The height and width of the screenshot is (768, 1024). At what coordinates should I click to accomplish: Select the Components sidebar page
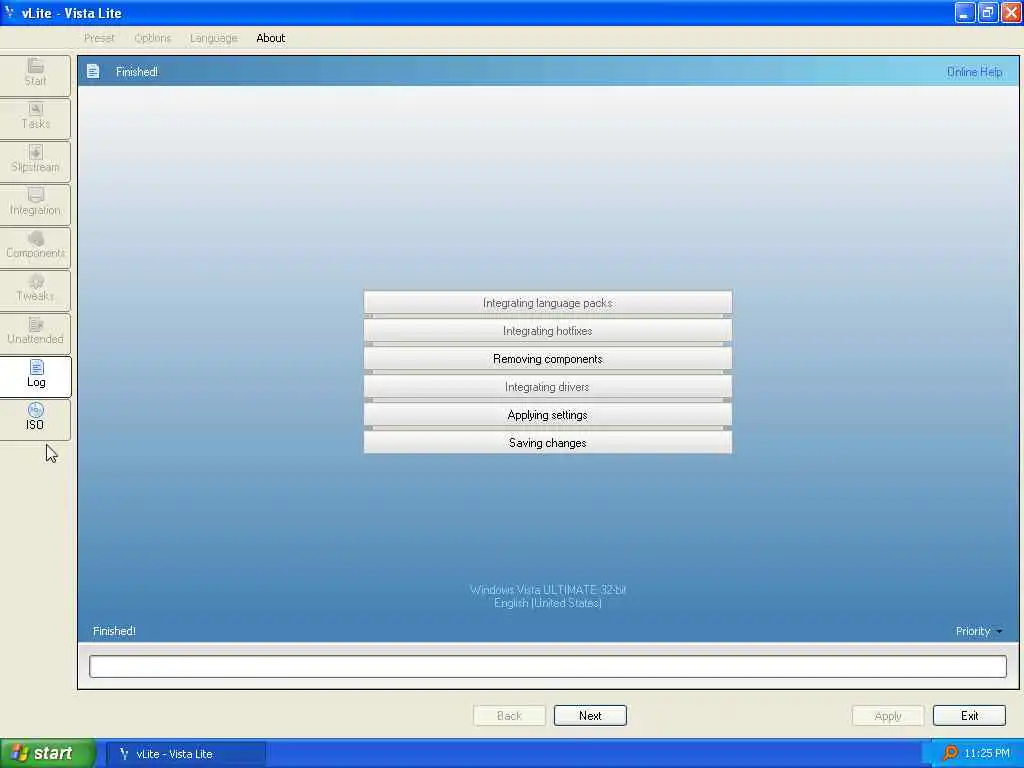pos(35,246)
